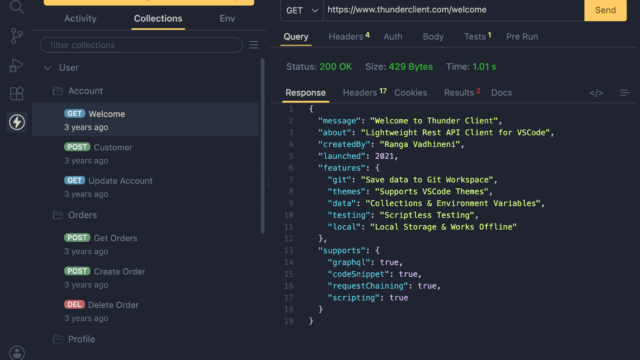Open the Extensions view
The width and height of the screenshot is (640, 360).
[17, 93]
